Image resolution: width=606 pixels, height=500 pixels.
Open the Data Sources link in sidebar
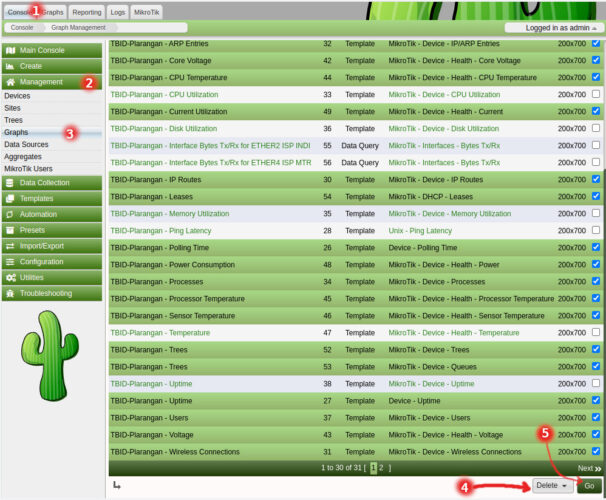point(25,145)
